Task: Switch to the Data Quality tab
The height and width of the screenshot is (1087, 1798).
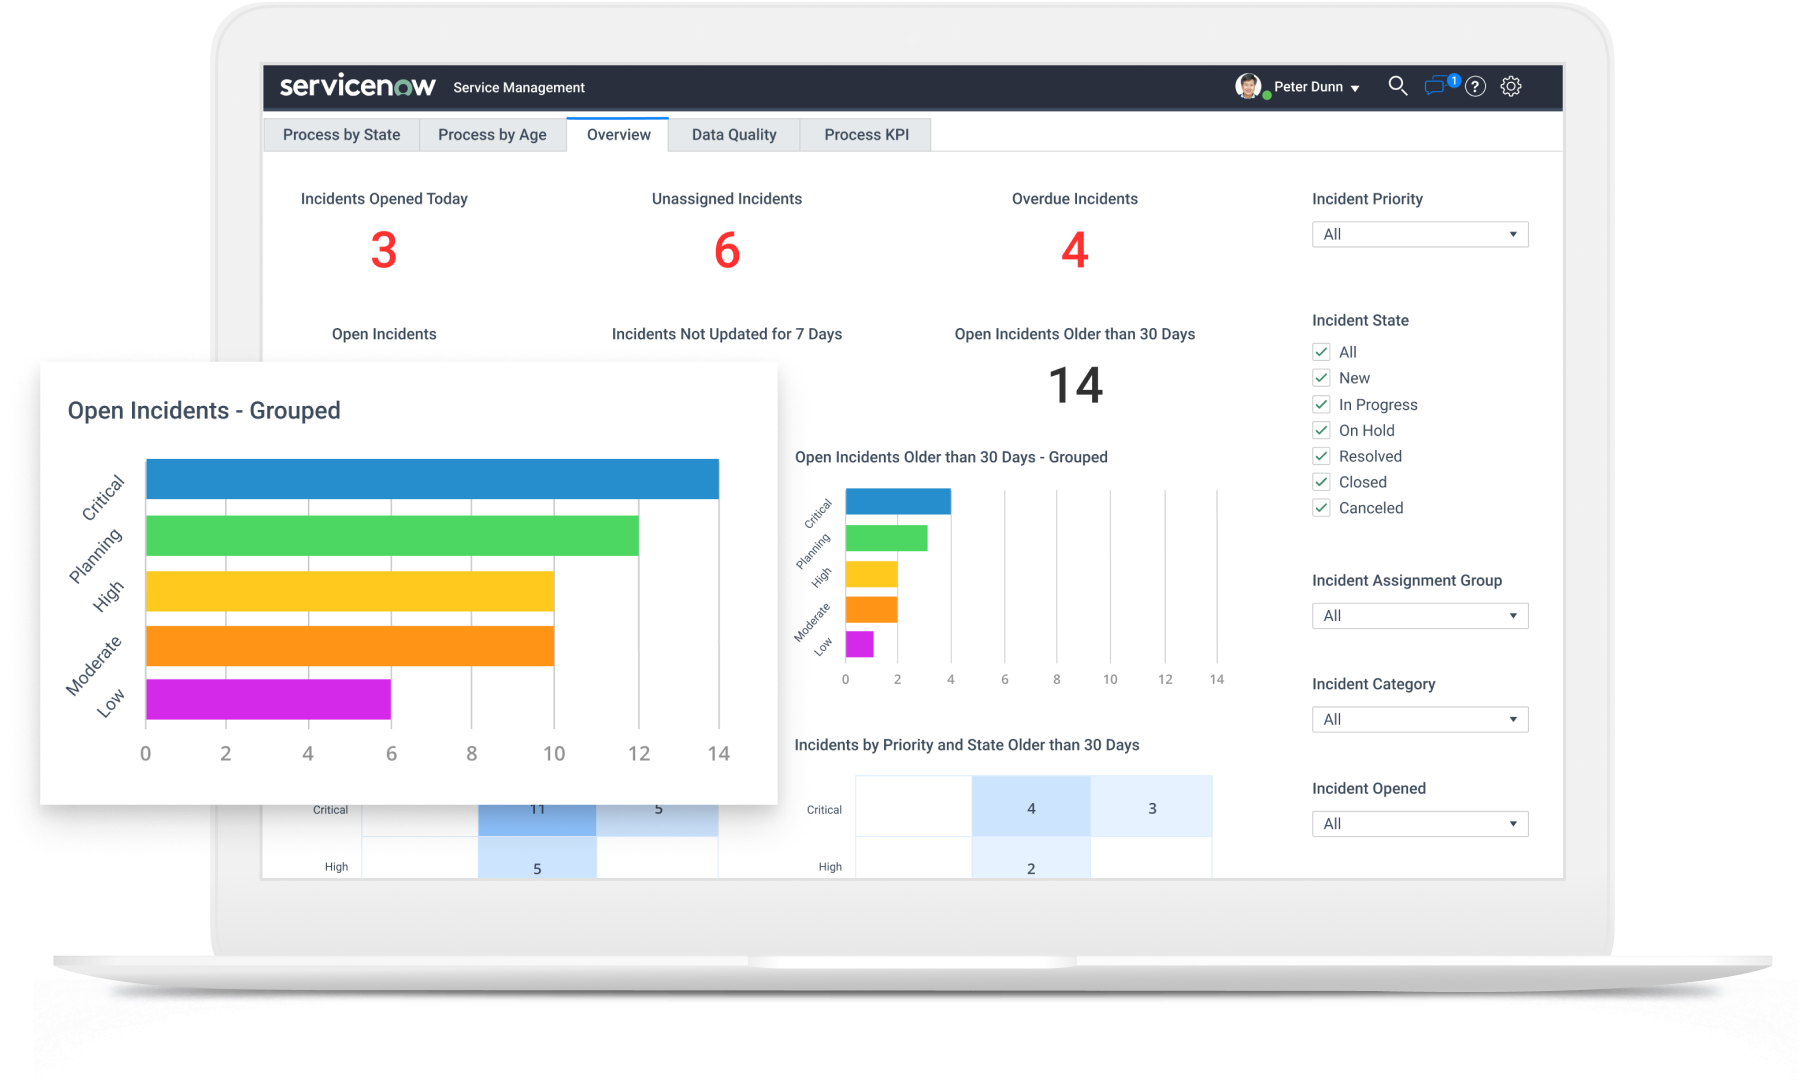Action: (733, 135)
